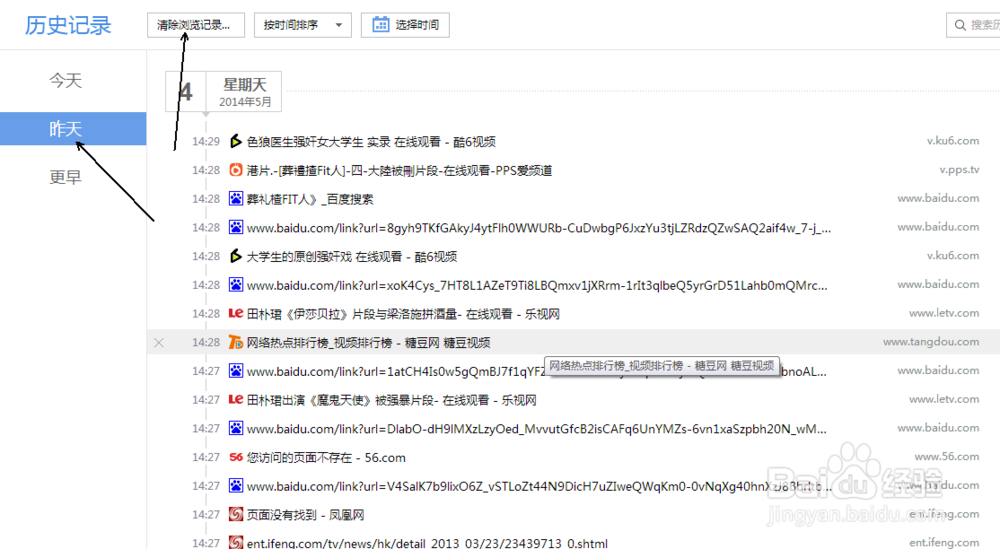Click the www.letv.com domain on 《伊莎贝拉》 row
This screenshot has height=549, width=1000.
tap(944, 313)
